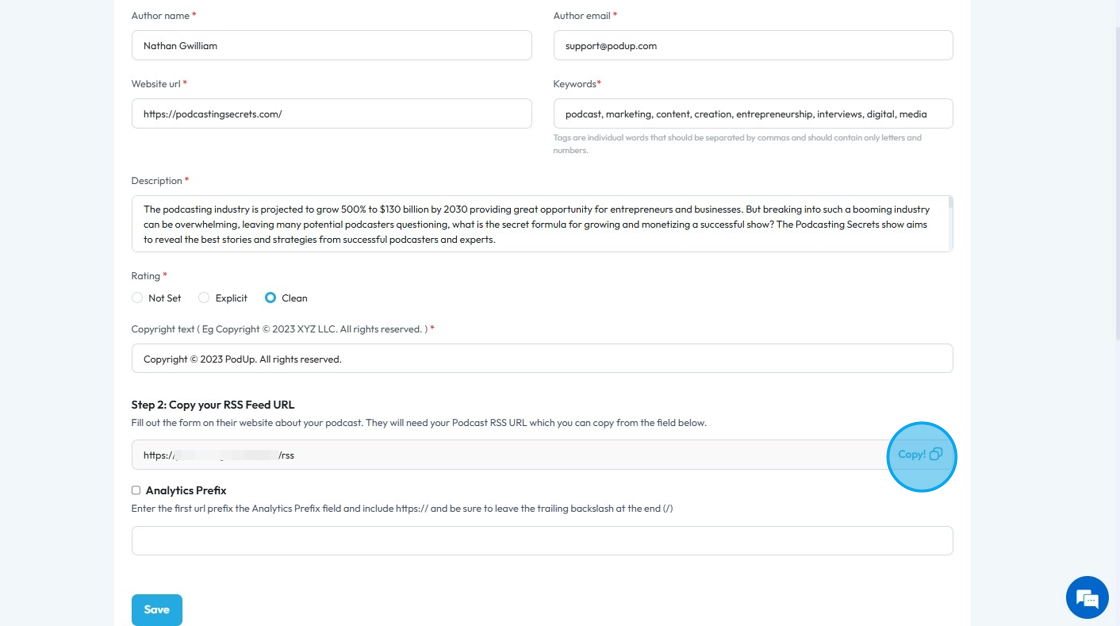This screenshot has width=1120, height=626.
Task: Click the RSS Feed URL field
Action: tap(500, 455)
